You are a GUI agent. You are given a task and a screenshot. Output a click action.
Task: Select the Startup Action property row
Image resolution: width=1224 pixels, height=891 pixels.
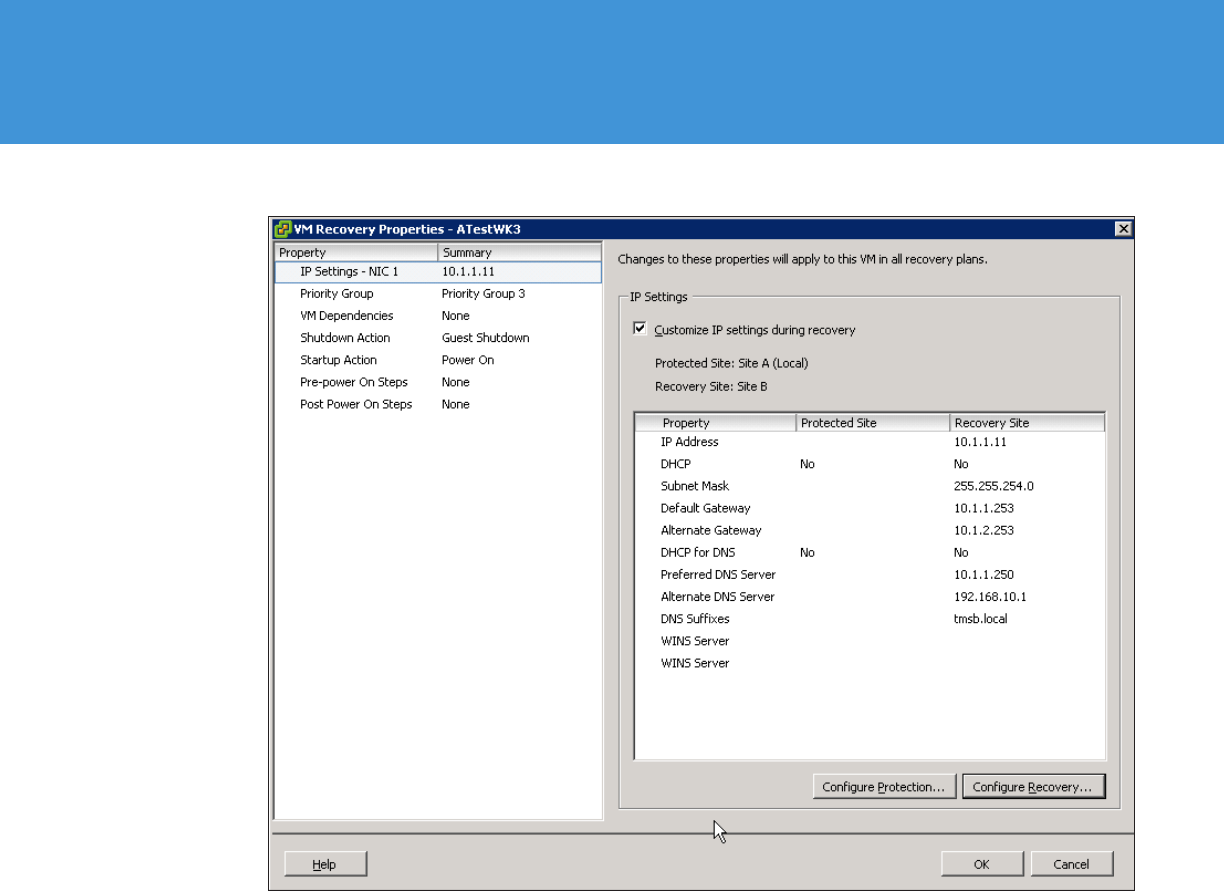438,360
